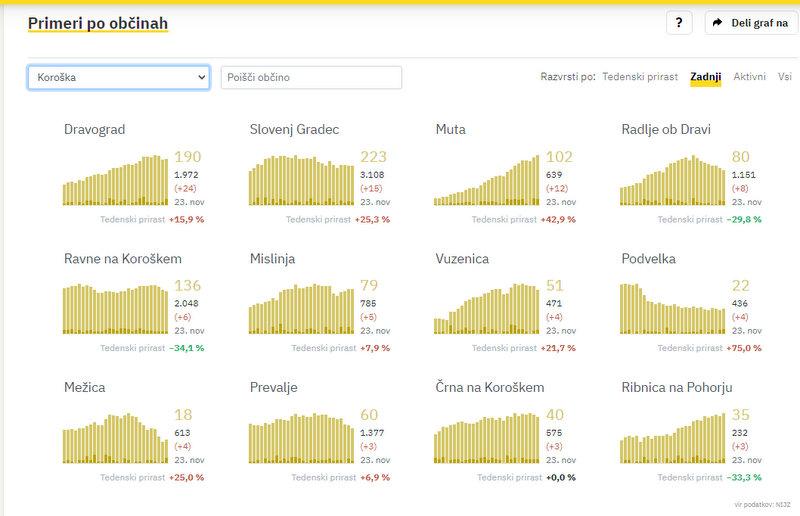800x516 pixels.
Task: Click the Radlje ob Dravi chart
Action: pos(673,181)
